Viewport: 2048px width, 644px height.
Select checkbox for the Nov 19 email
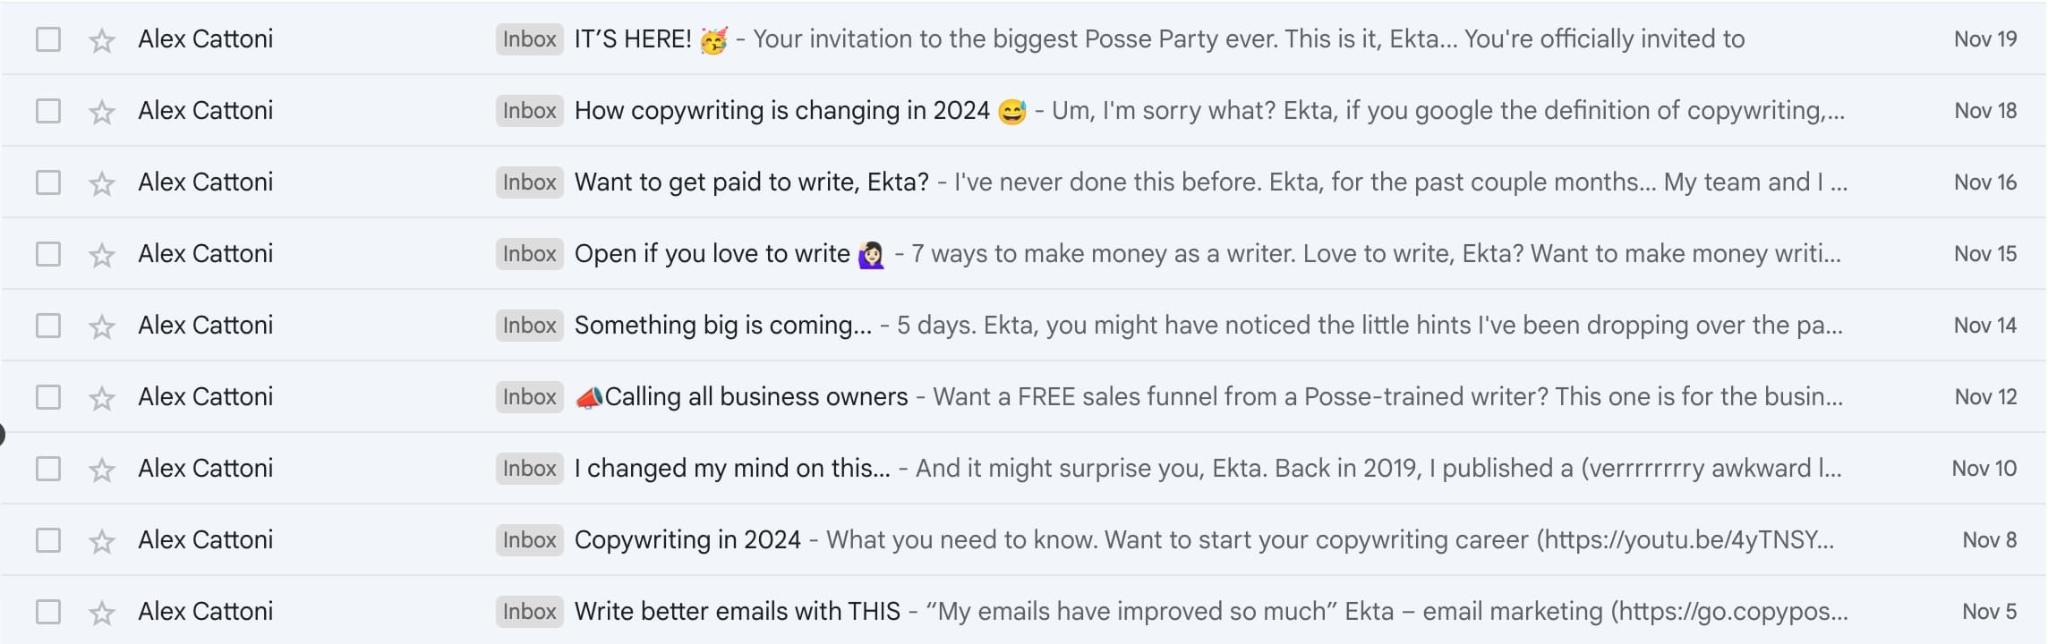click(x=48, y=40)
